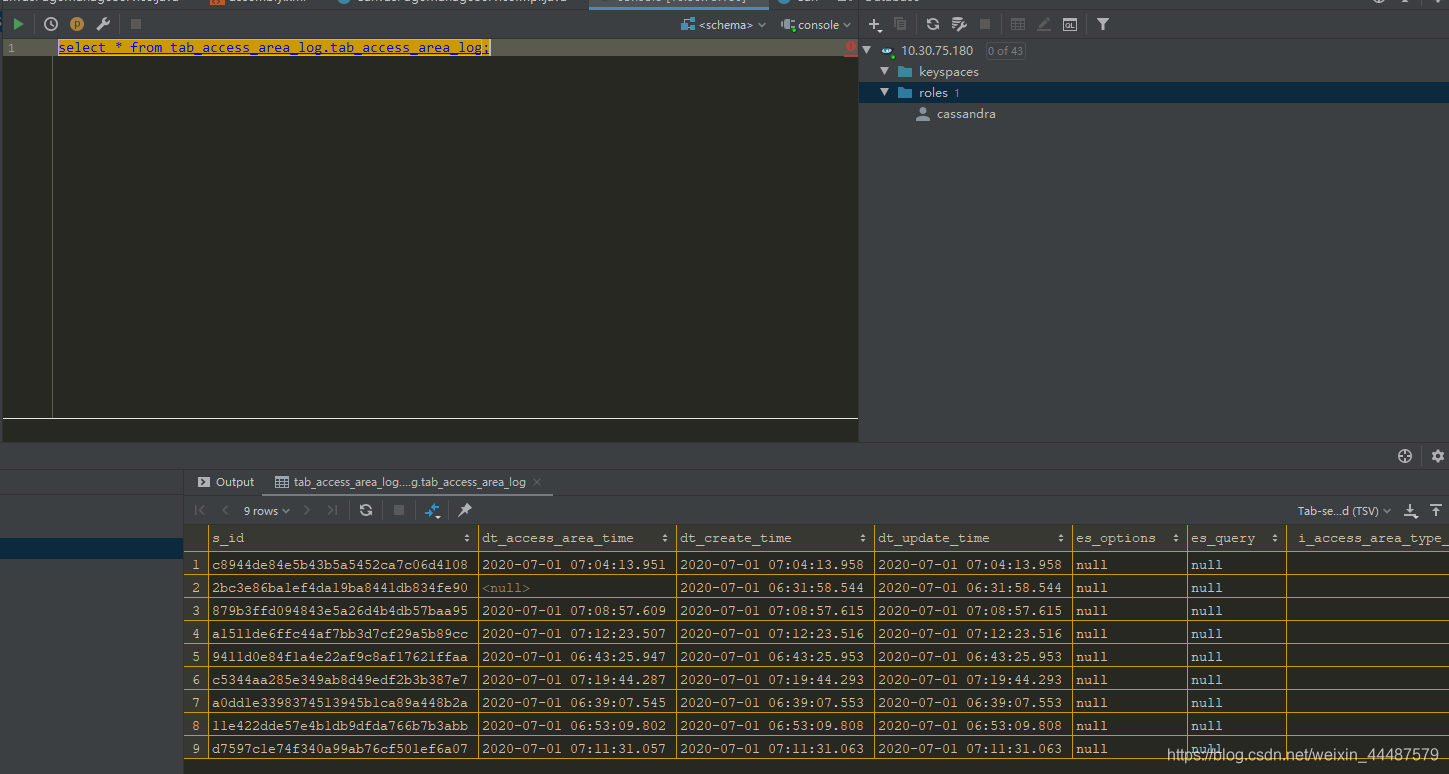Click the red error indicator in editor
The height and width of the screenshot is (774, 1449).
click(850, 47)
